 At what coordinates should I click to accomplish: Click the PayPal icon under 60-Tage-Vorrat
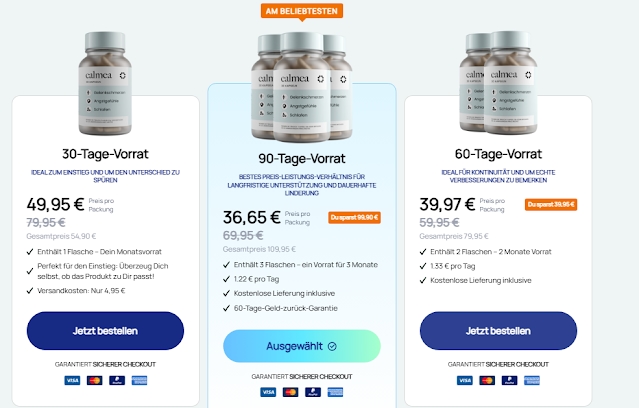coord(509,380)
